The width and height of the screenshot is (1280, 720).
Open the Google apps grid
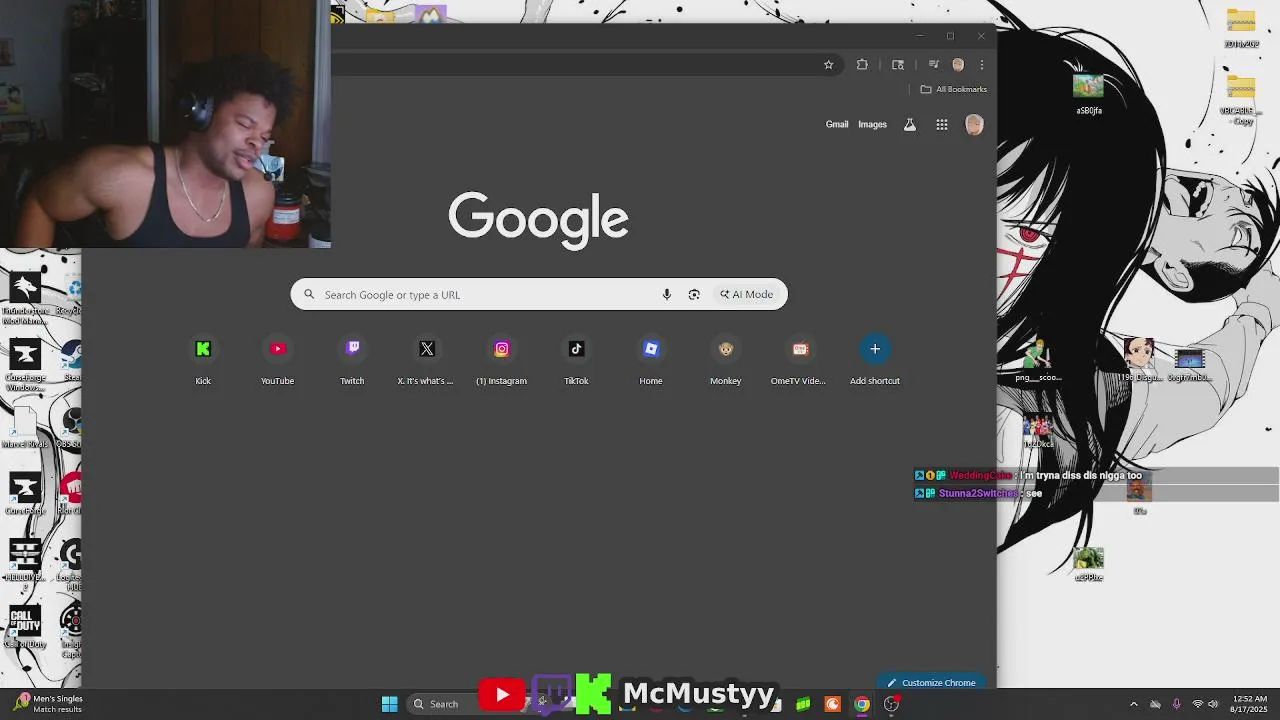pyautogui.click(x=942, y=125)
